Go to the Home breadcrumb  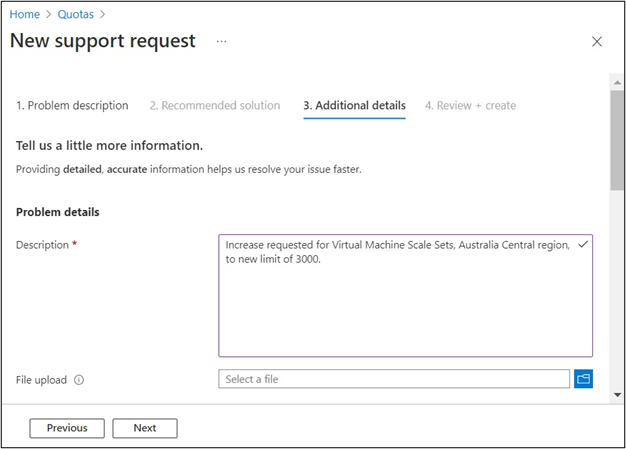click(24, 14)
